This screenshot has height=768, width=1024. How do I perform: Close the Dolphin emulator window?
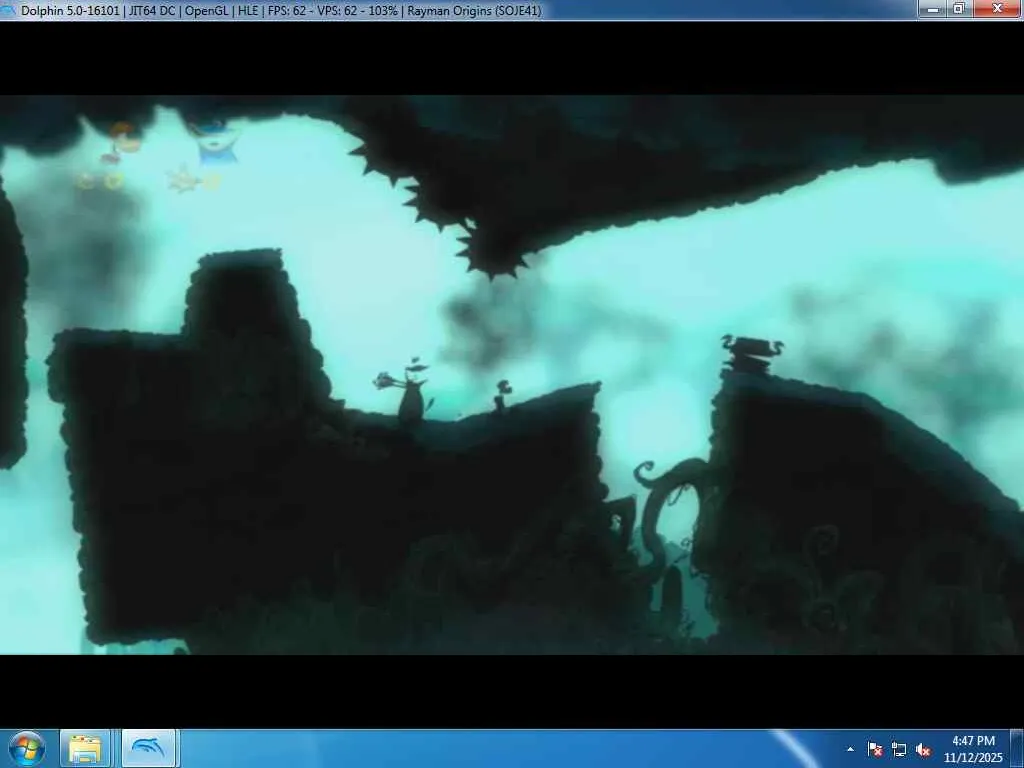(x=997, y=8)
